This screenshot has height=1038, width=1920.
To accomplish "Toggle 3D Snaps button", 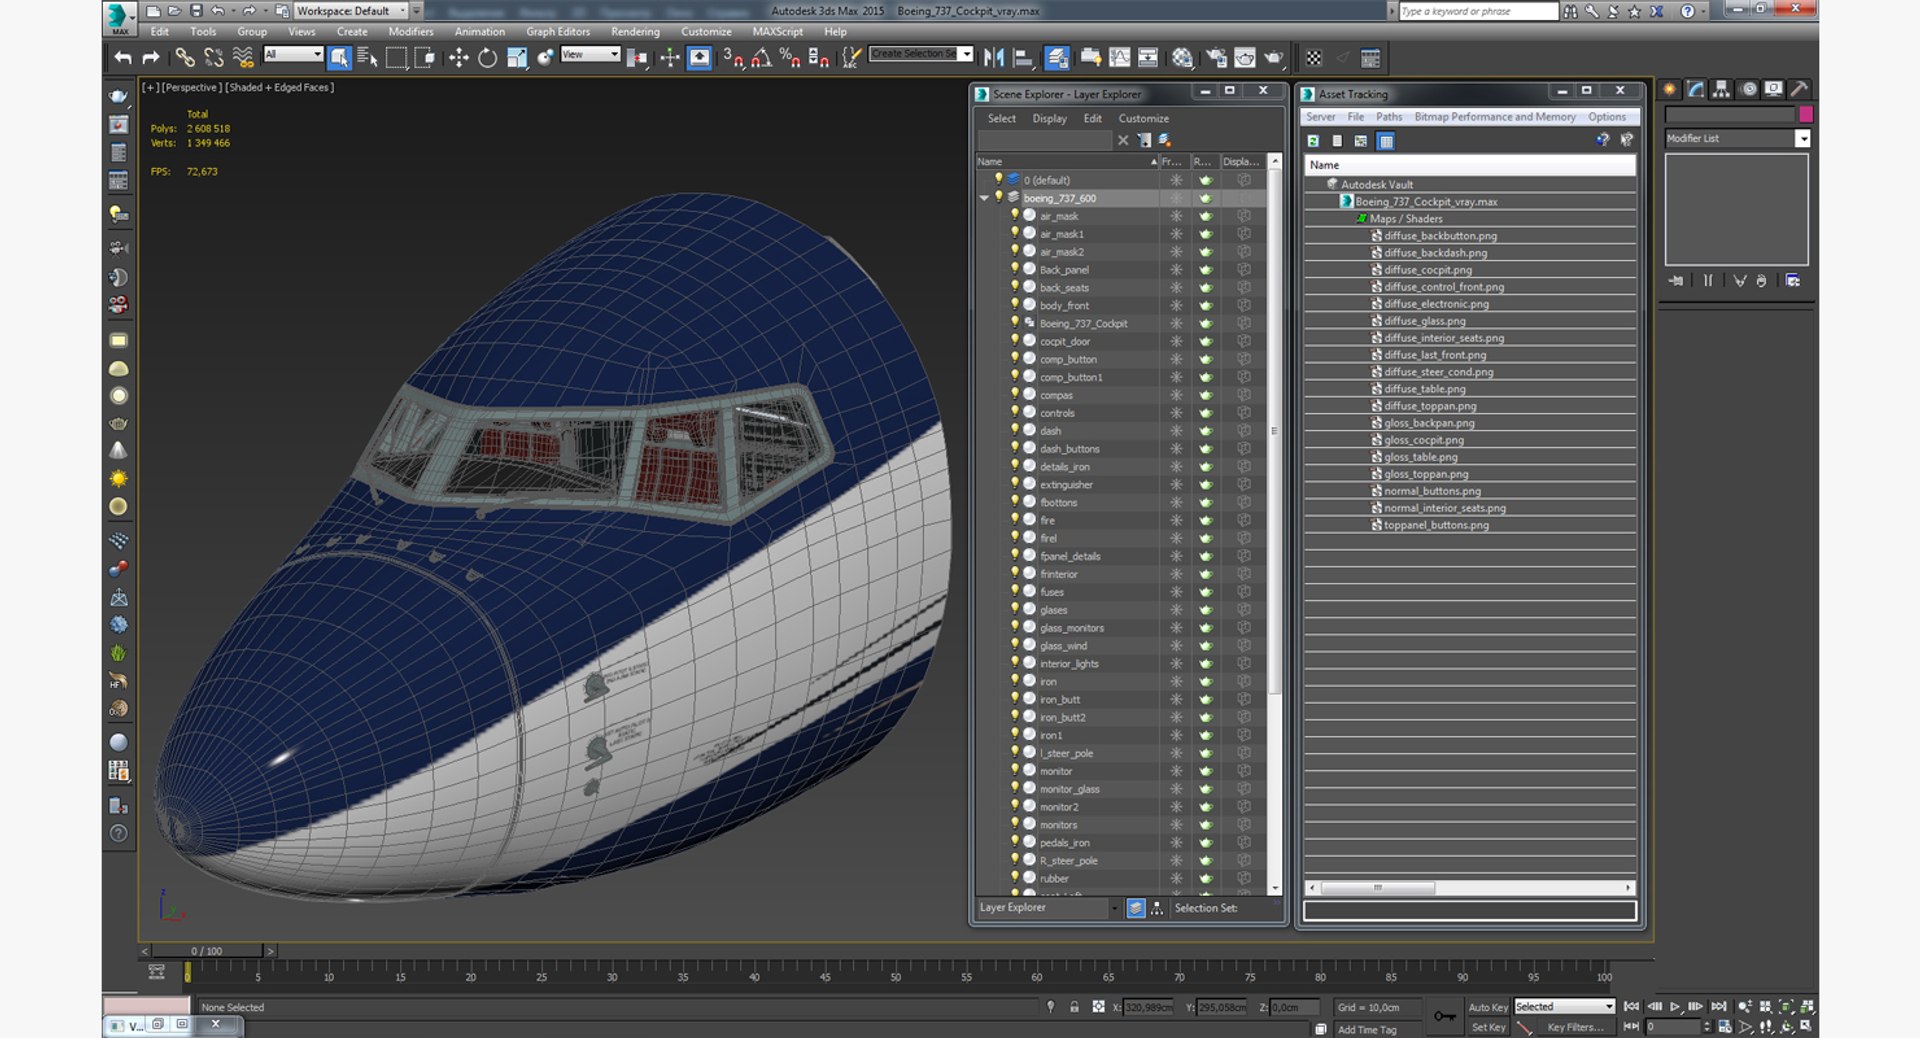I will point(733,58).
